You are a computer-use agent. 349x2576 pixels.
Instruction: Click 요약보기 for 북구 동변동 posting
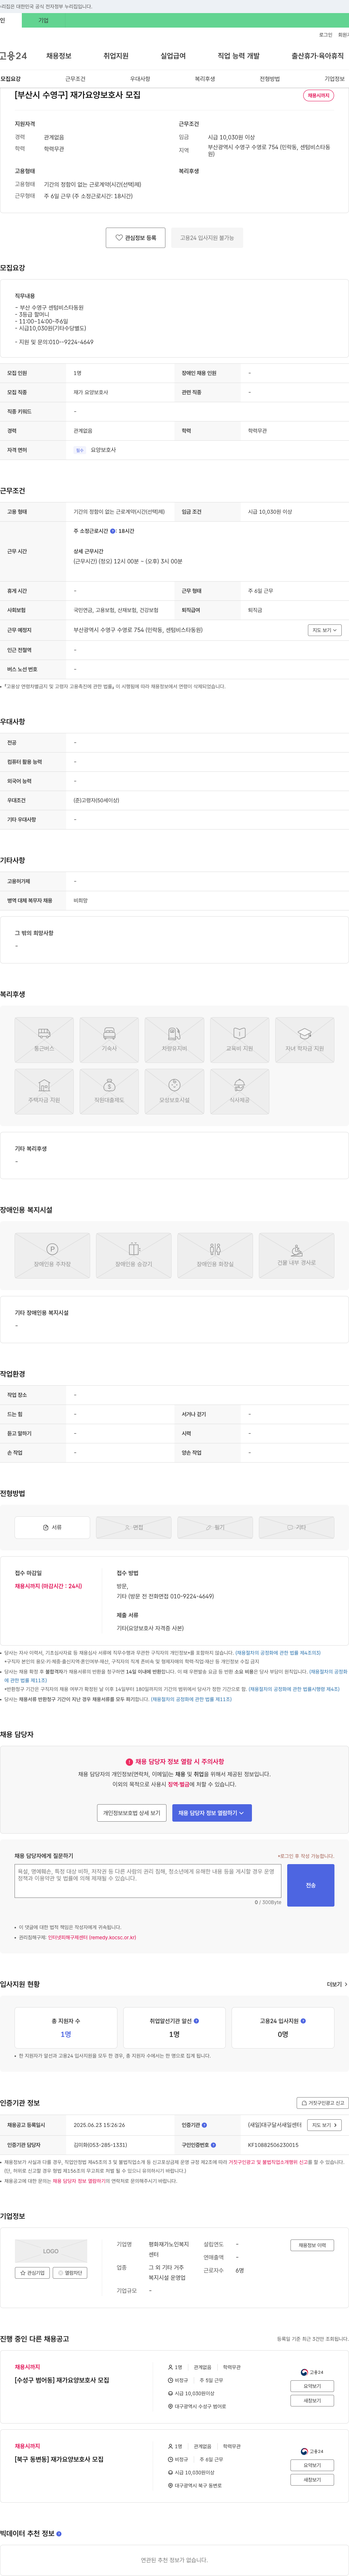click(312, 2465)
